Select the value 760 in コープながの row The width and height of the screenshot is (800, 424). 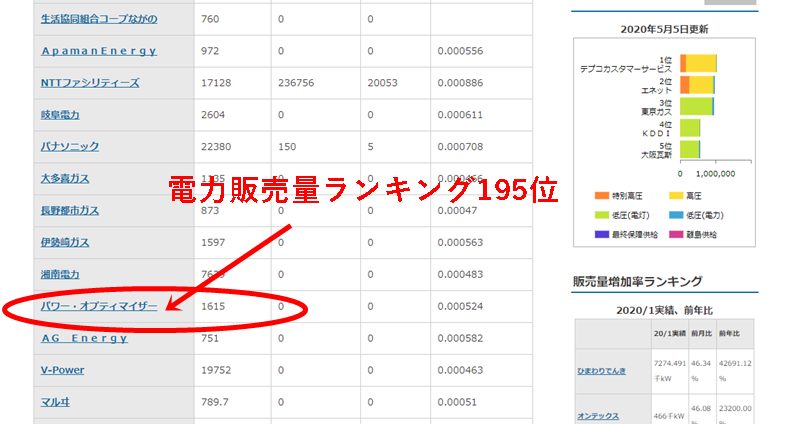(210, 19)
